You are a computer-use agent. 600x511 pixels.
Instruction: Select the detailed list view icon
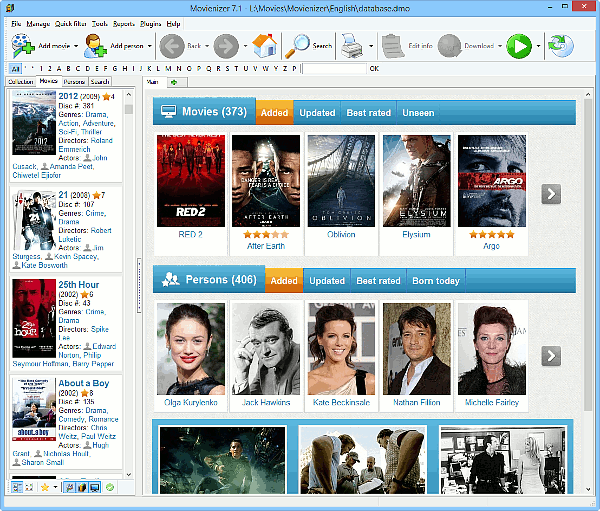click(17, 487)
